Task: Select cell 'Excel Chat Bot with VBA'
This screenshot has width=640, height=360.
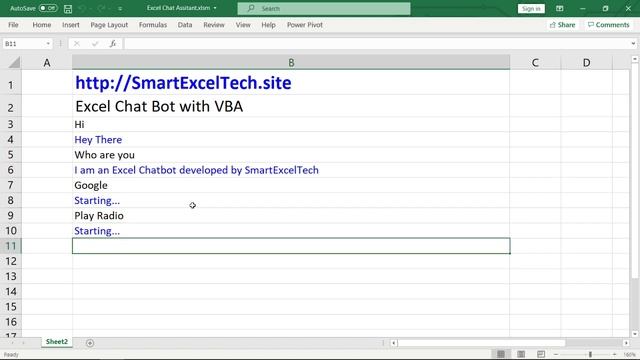Action: [291, 106]
